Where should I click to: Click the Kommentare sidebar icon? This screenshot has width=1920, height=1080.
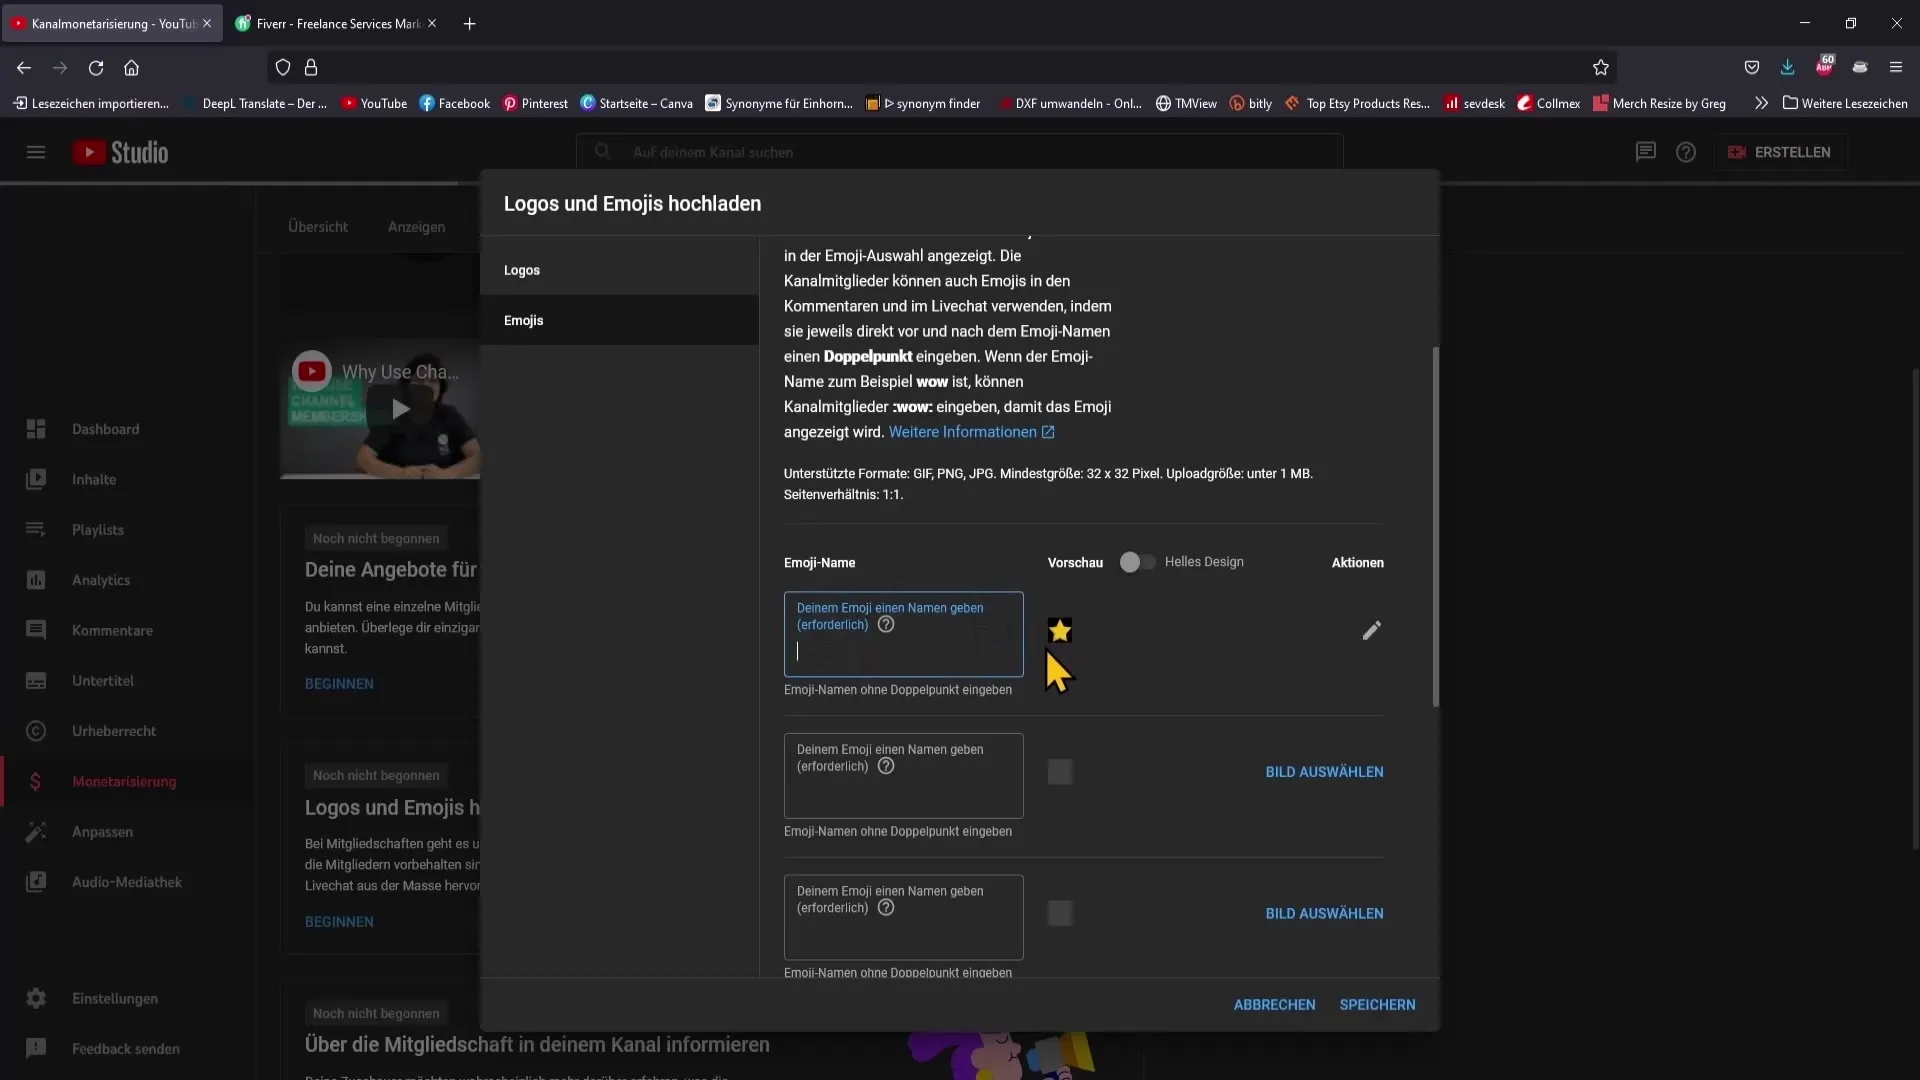click(x=36, y=630)
